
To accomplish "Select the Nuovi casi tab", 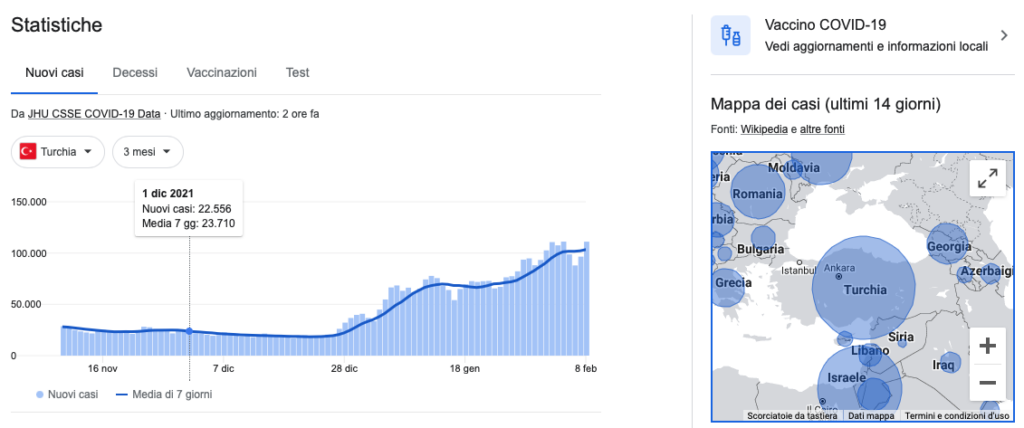I will tap(54, 73).
